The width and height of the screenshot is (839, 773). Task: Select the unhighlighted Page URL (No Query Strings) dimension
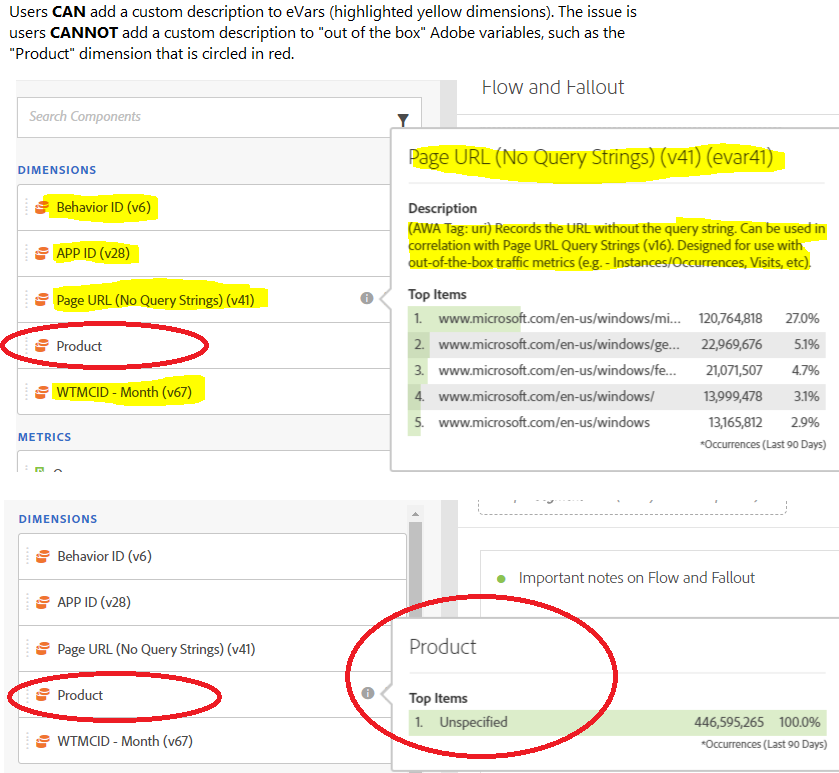click(x=156, y=649)
